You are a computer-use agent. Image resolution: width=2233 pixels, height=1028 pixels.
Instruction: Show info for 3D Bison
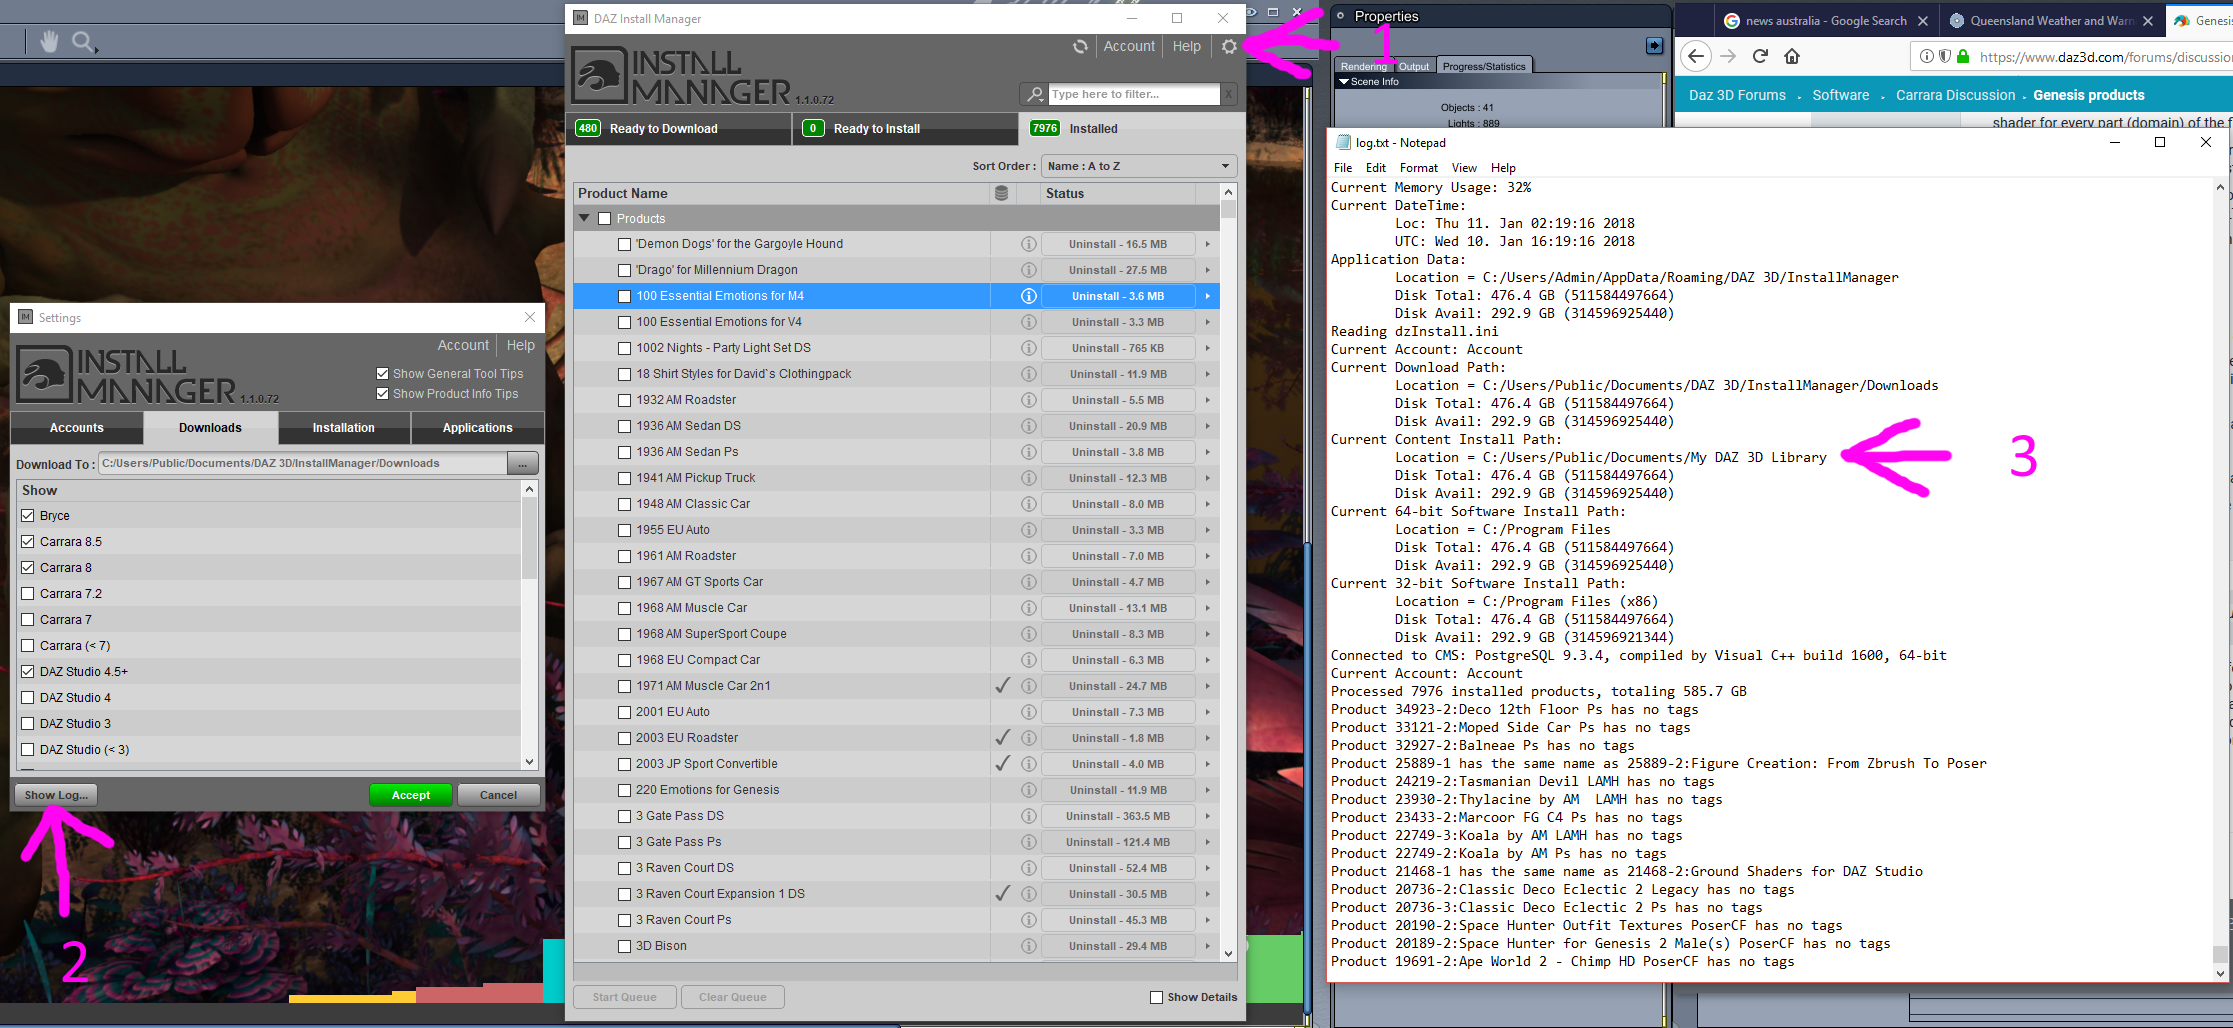point(1028,946)
